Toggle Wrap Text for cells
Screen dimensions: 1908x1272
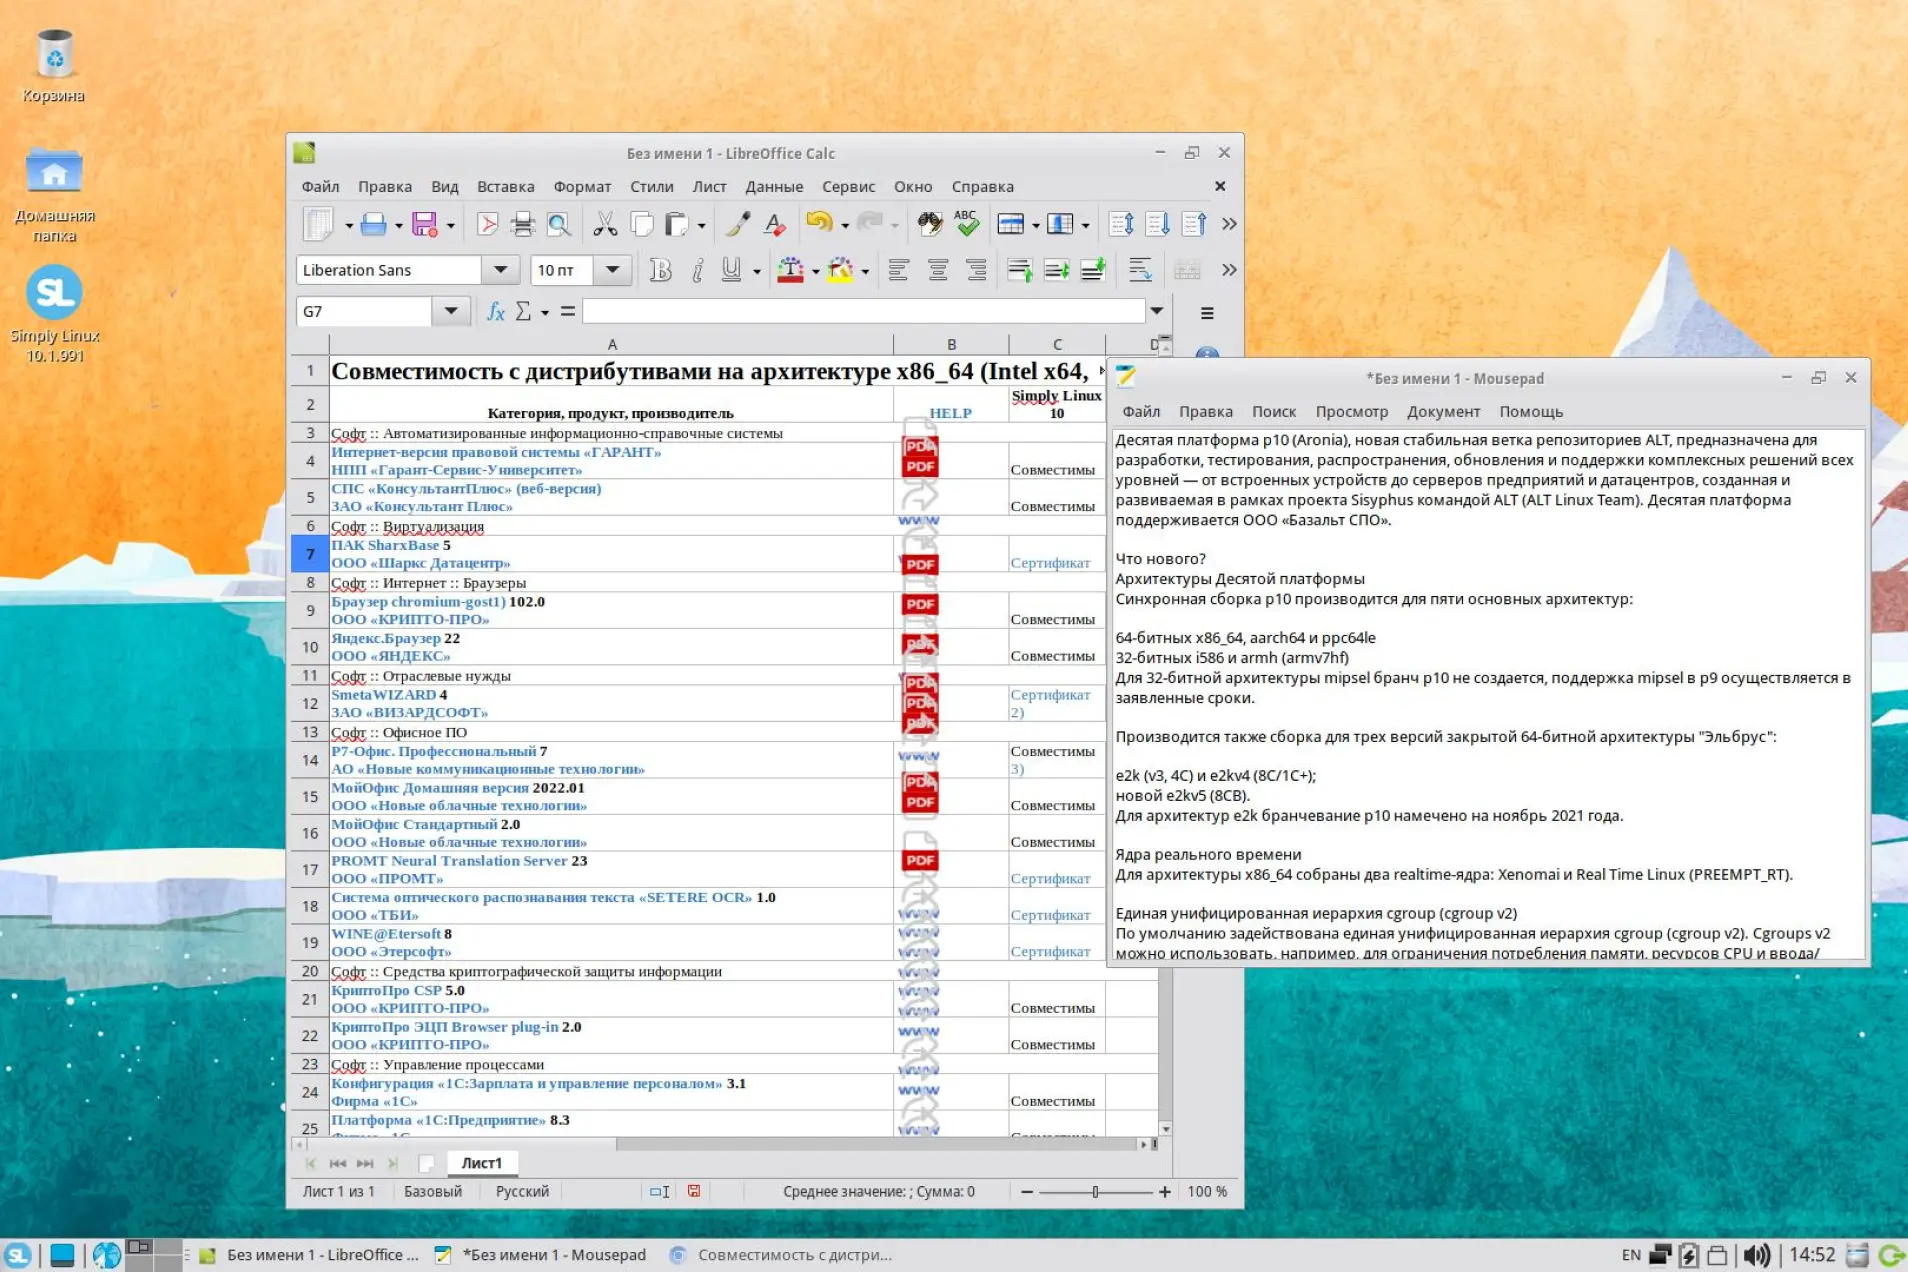pos(1139,270)
